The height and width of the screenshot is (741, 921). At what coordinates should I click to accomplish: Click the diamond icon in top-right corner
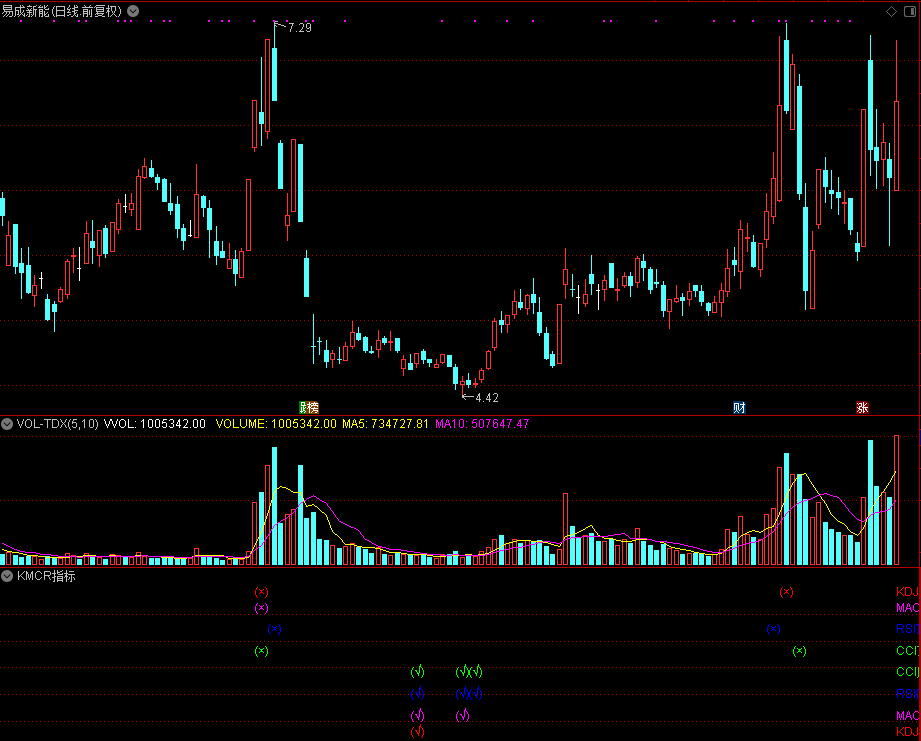point(891,11)
